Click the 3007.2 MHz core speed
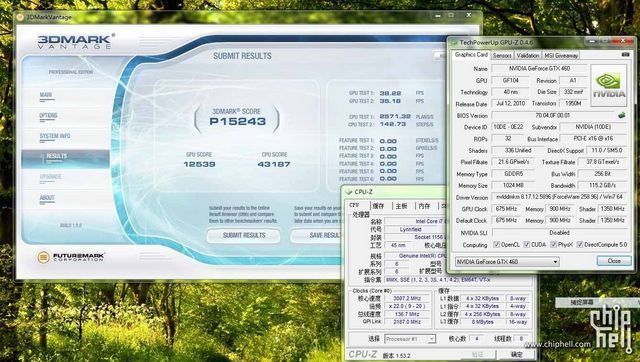The height and width of the screenshot is (362, 640). click(407, 298)
